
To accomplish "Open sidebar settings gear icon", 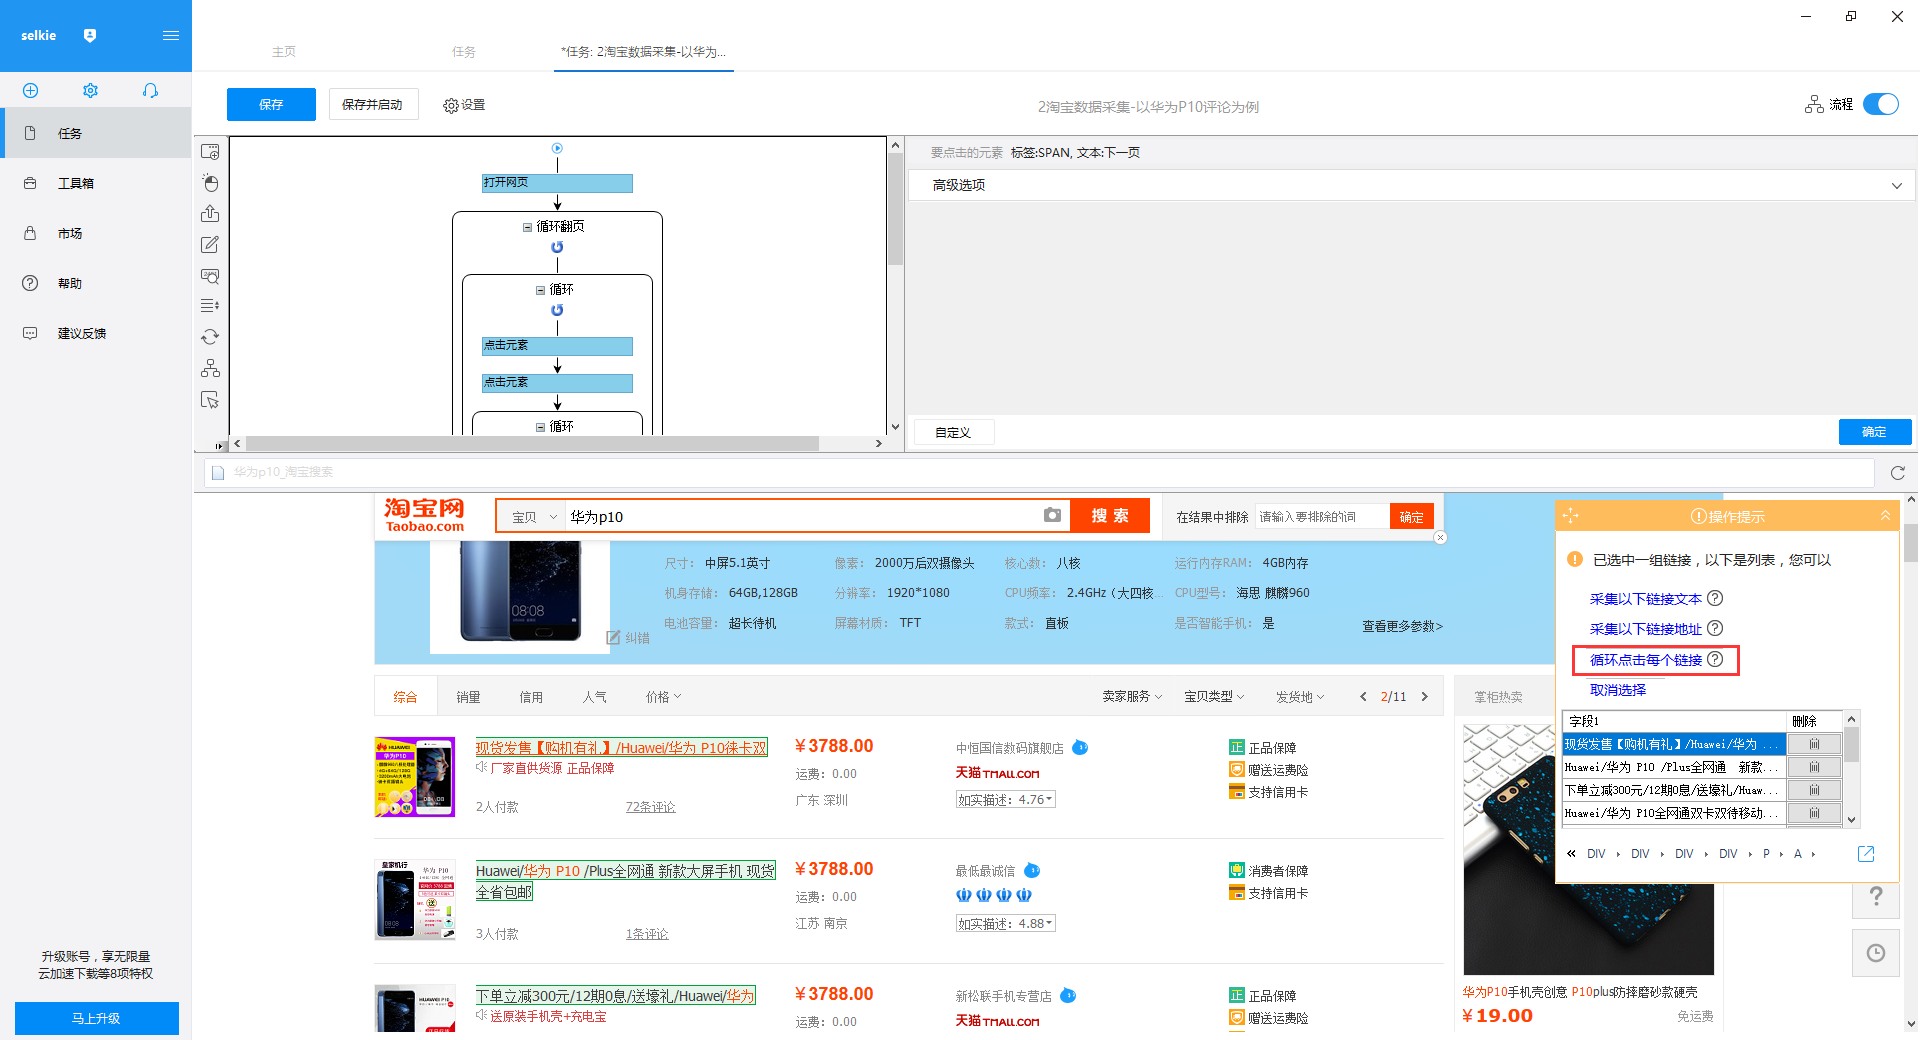I will 90,91.
